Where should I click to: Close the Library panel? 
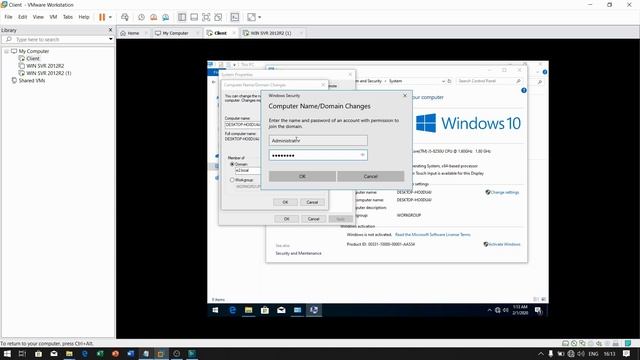(110, 30)
